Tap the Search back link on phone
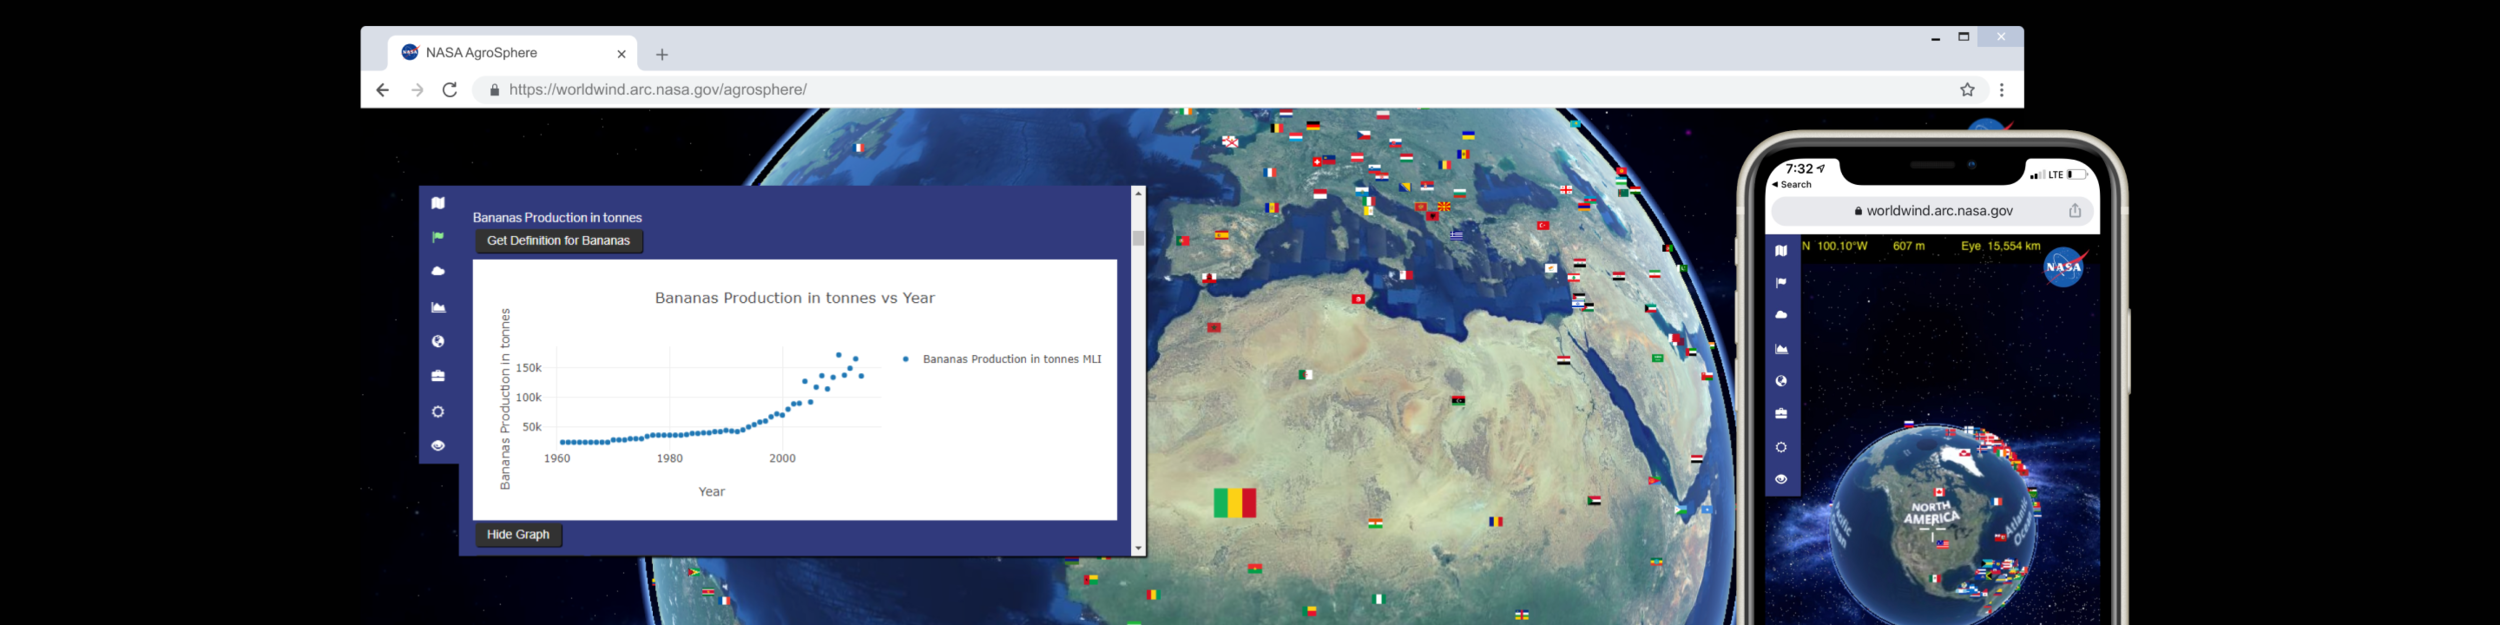The width and height of the screenshot is (2500, 625). pyautogui.click(x=1792, y=185)
